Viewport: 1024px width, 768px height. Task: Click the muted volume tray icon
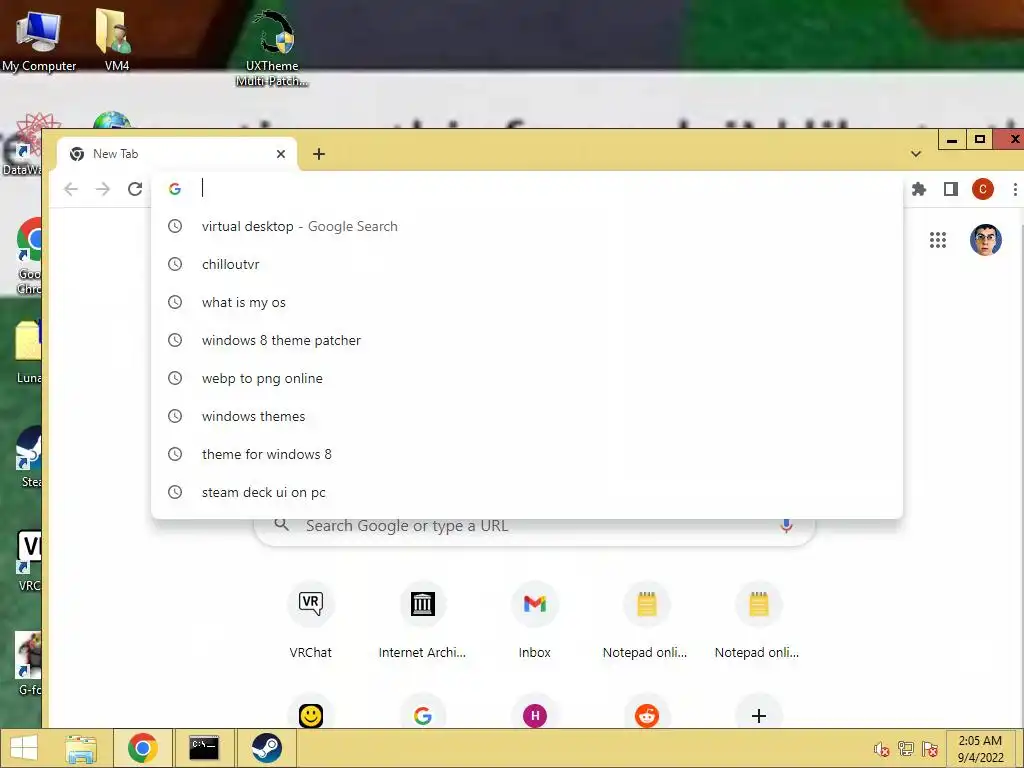[x=882, y=749]
